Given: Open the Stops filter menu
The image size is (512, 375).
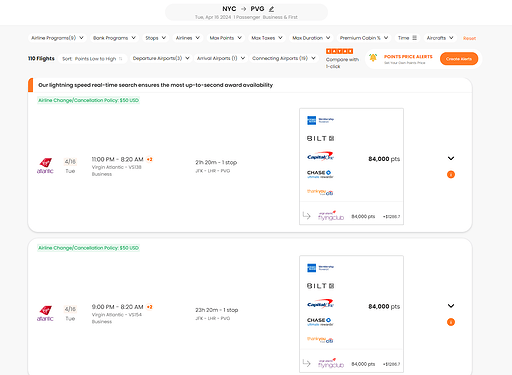Looking at the screenshot, I should (x=156, y=38).
